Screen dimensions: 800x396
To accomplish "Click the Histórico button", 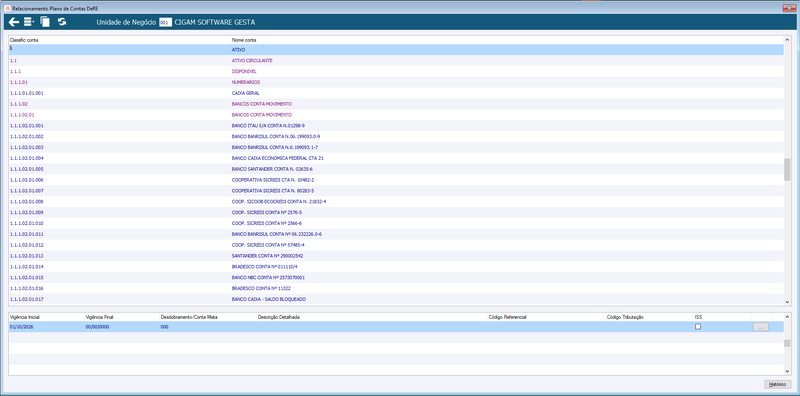I will 778,384.
